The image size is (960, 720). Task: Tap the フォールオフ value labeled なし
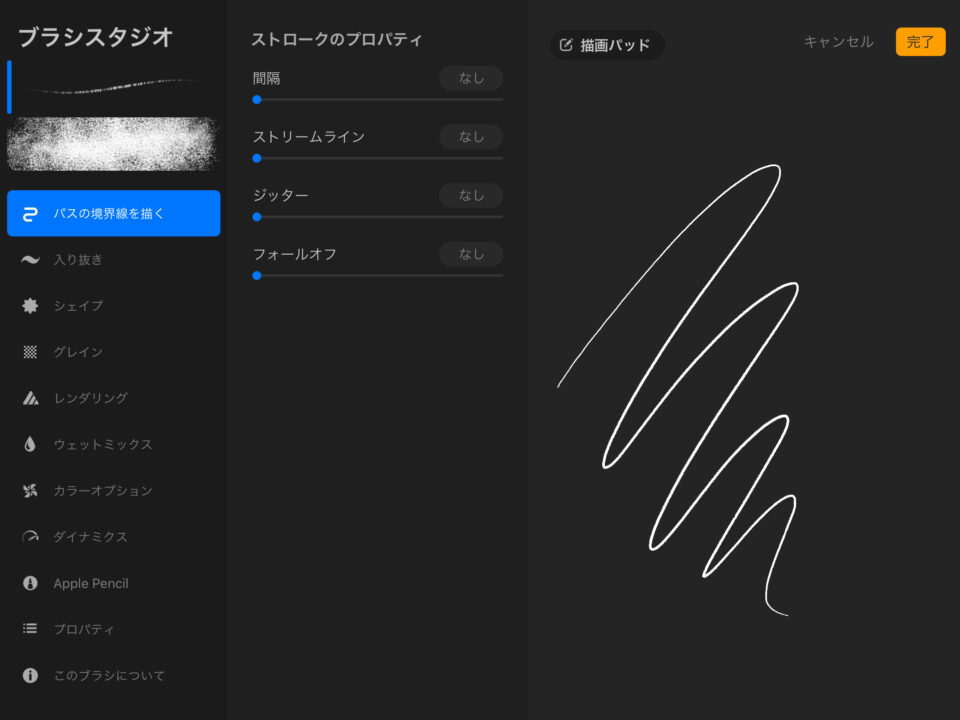[x=470, y=254]
